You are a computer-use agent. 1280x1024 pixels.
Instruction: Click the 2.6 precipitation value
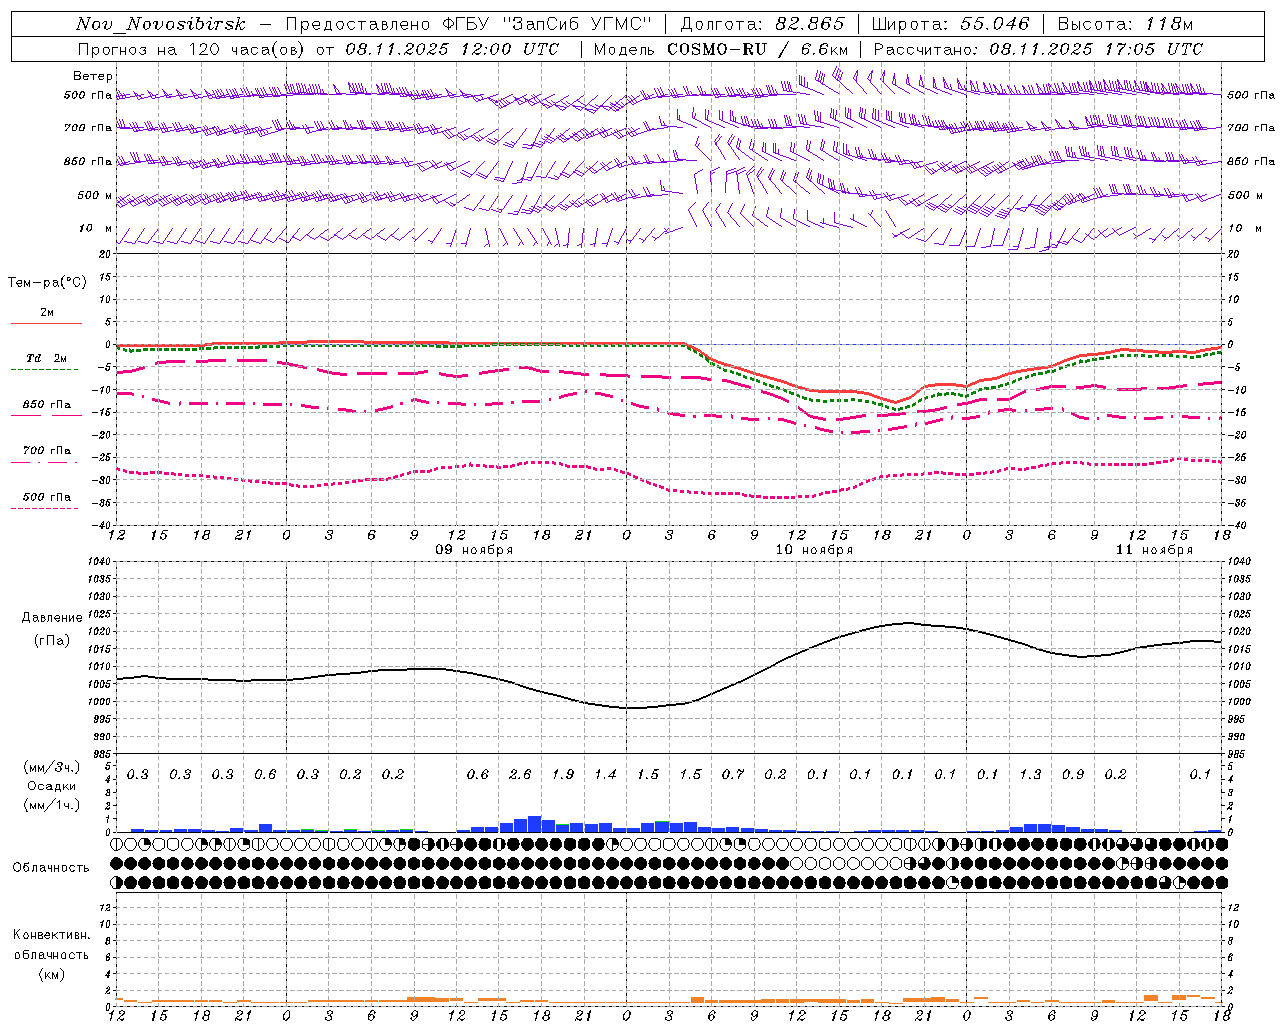[520, 775]
